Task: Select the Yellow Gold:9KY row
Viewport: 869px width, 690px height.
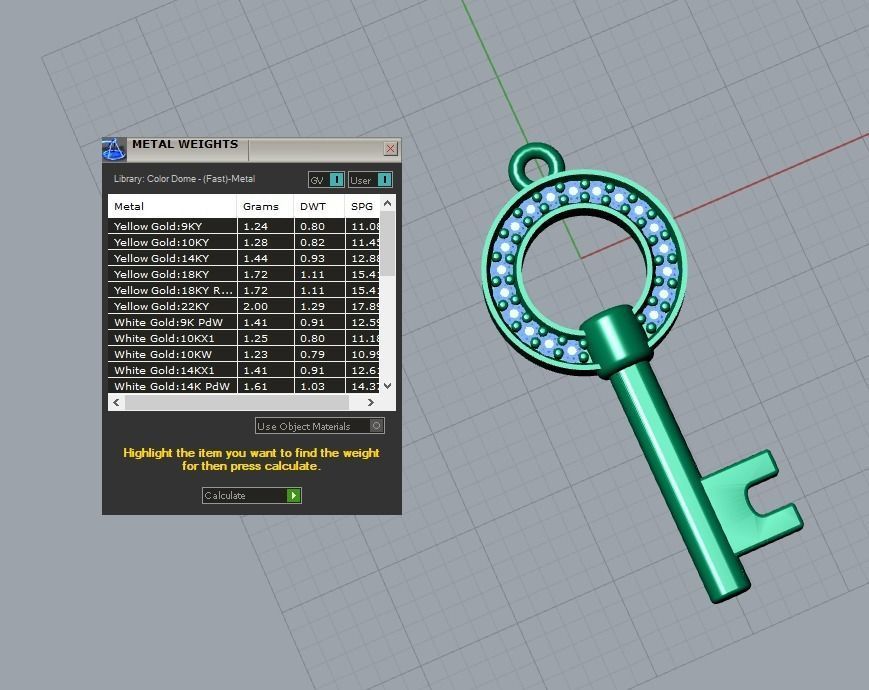Action: 244,226
